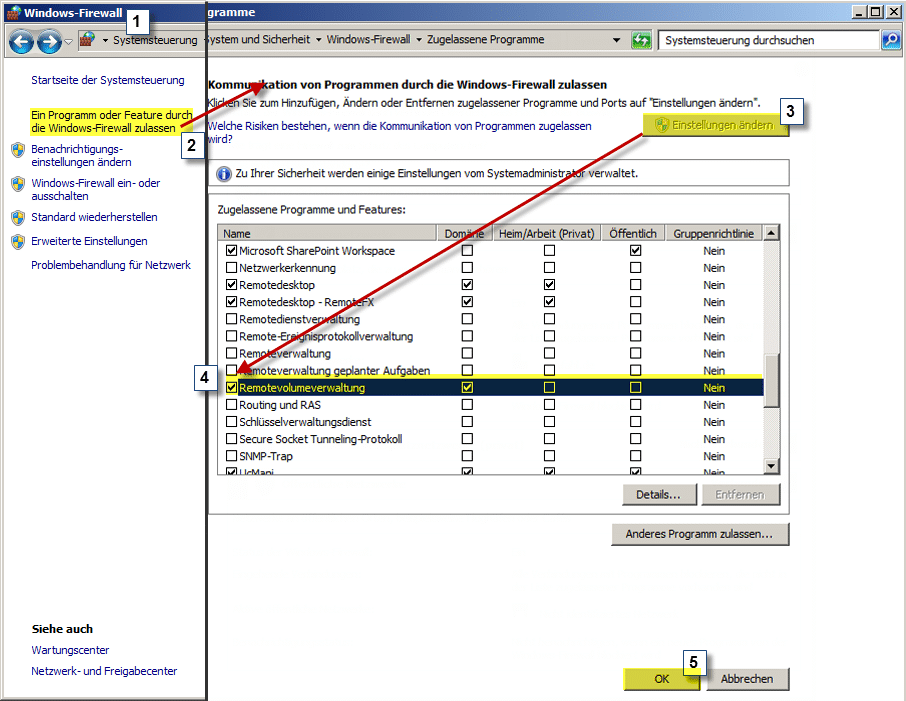This screenshot has width=906, height=701.
Task: Expand the dropdown arrow after System und Sicherheit
Action: [318, 40]
